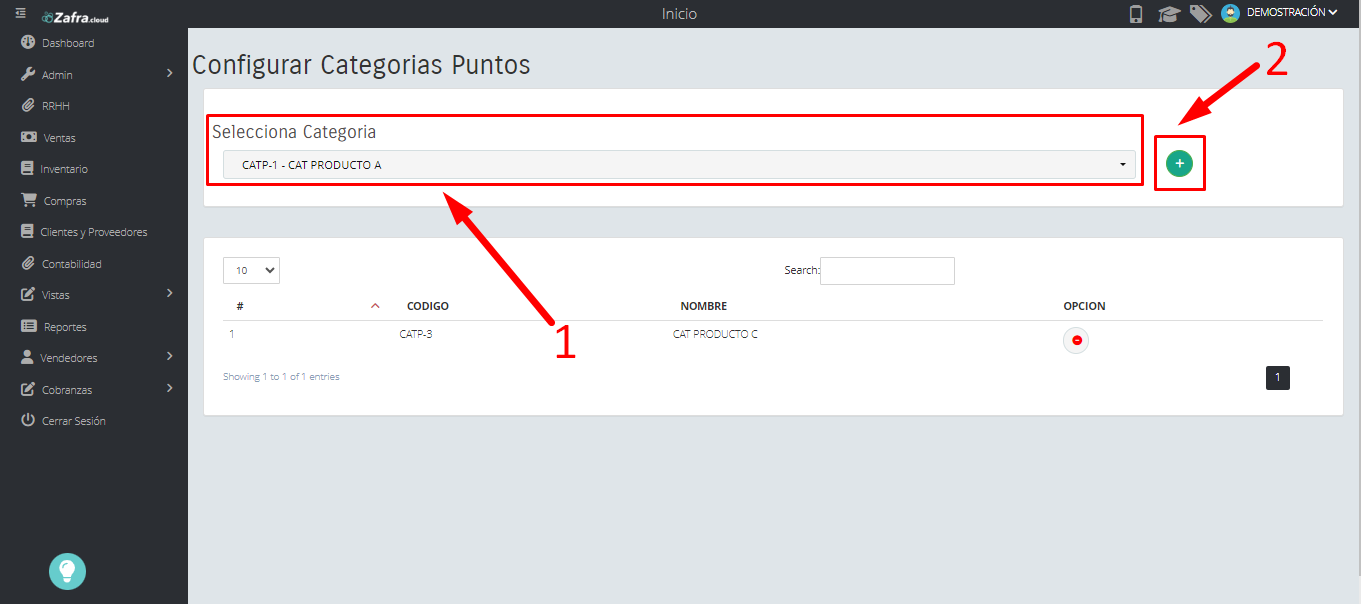
Task: Click the Clientes y Proveedores book icon
Action: pos(28,232)
